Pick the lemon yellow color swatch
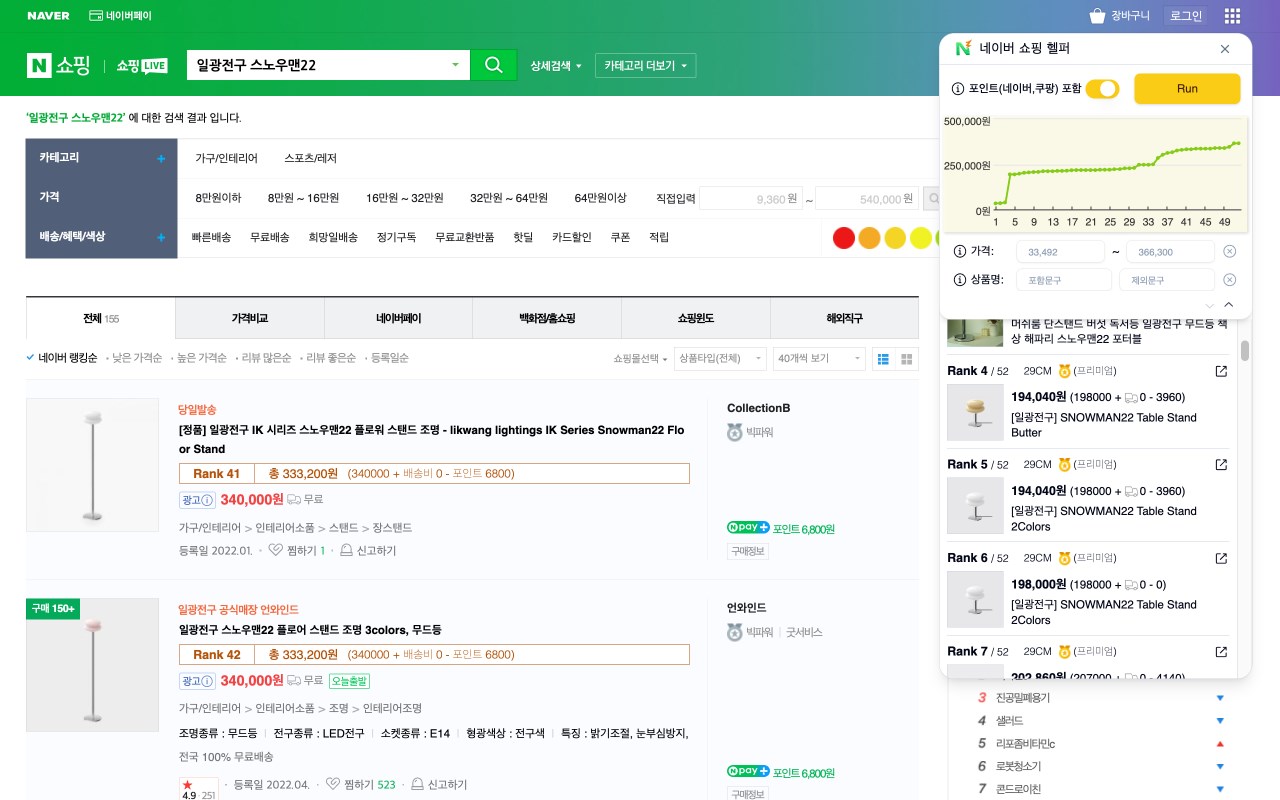Image resolution: width=1280 pixels, height=800 pixels. 921,238
